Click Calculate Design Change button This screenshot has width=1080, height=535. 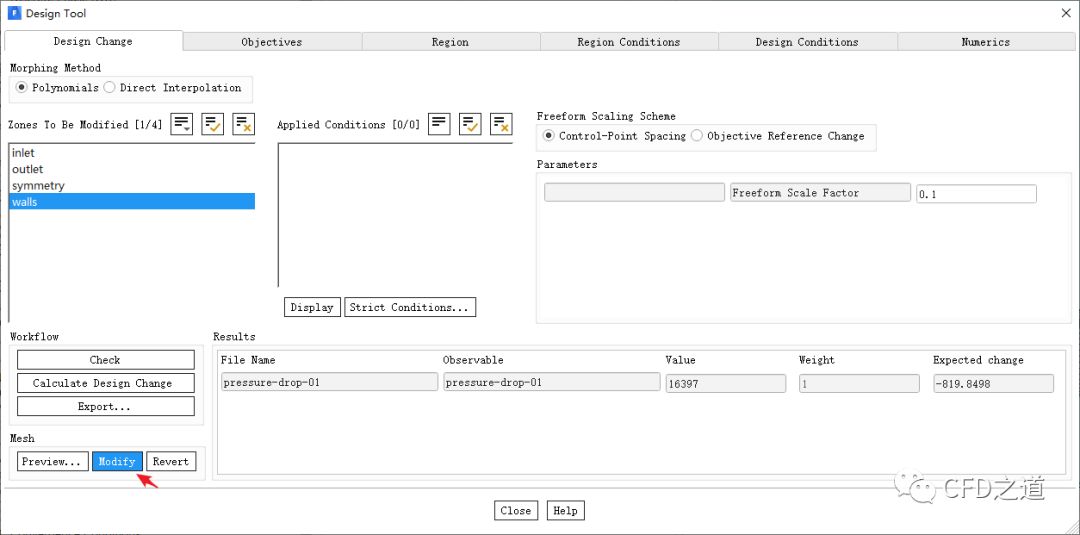click(x=105, y=384)
